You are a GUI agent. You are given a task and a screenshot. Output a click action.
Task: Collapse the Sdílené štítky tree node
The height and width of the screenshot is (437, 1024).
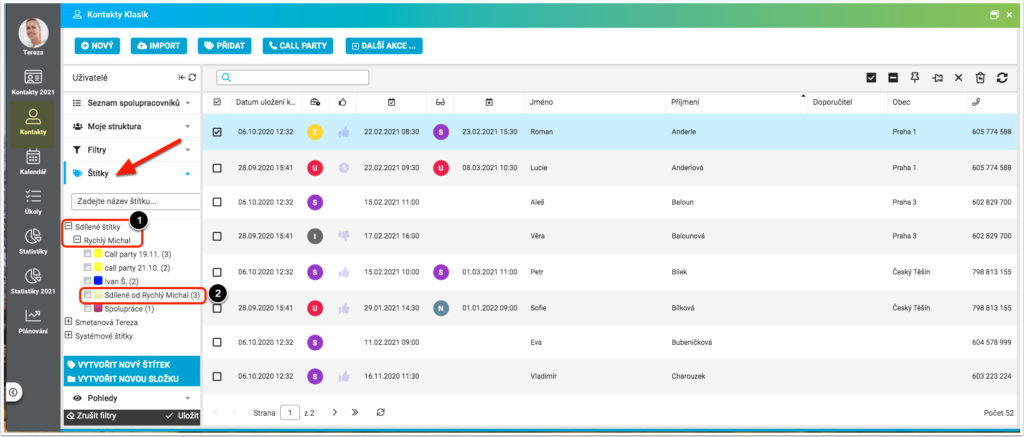[x=69, y=227]
